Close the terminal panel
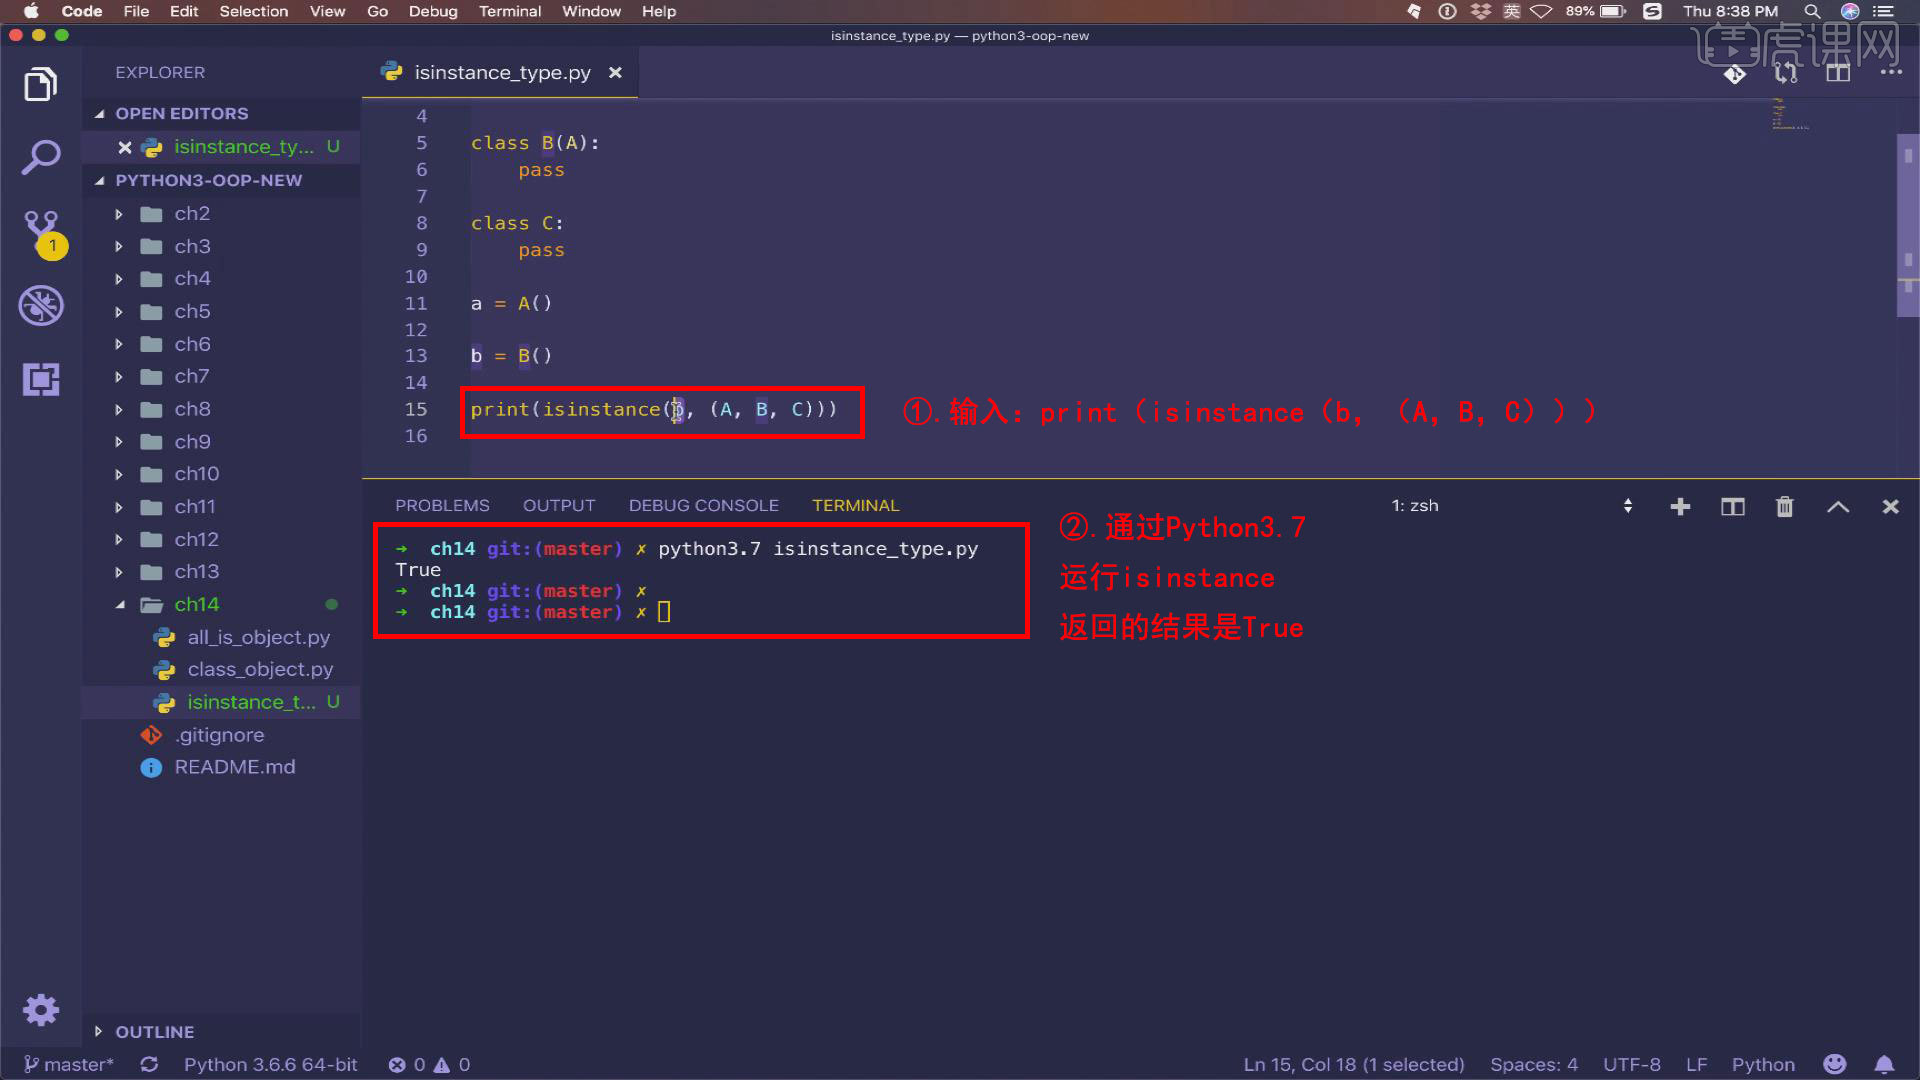This screenshot has height=1080, width=1920. click(x=1890, y=507)
